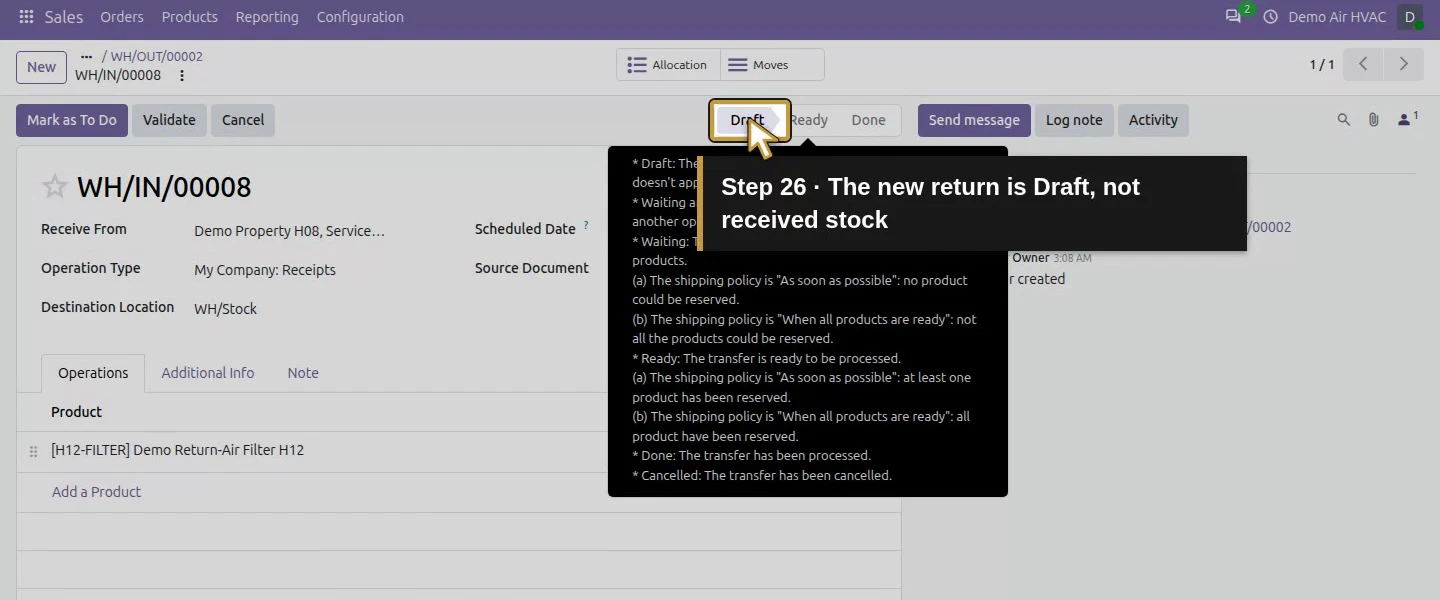Click the Source Document label

click(532, 268)
